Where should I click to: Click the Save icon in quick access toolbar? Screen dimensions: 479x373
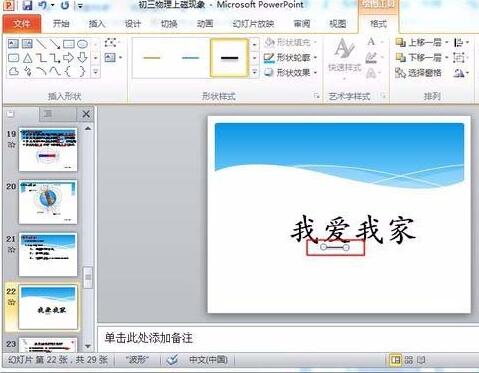point(27,5)
